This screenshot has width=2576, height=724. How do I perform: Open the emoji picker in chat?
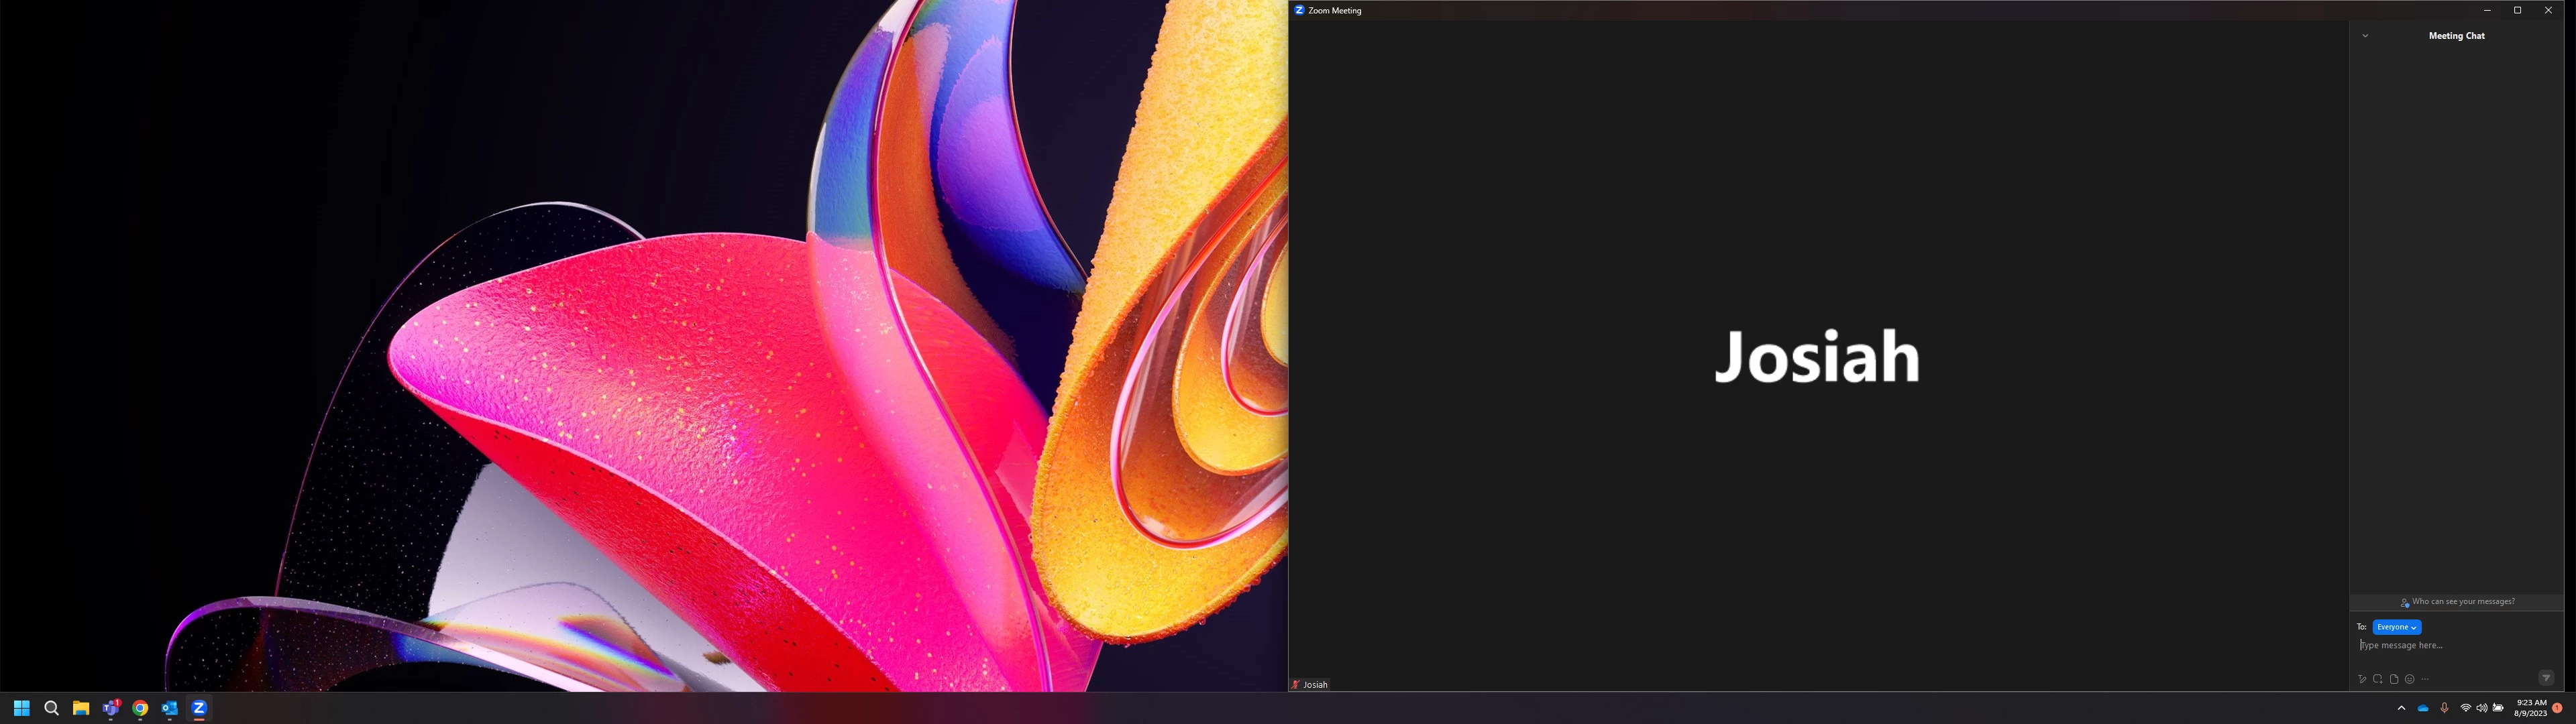(x=2410, y=679)
